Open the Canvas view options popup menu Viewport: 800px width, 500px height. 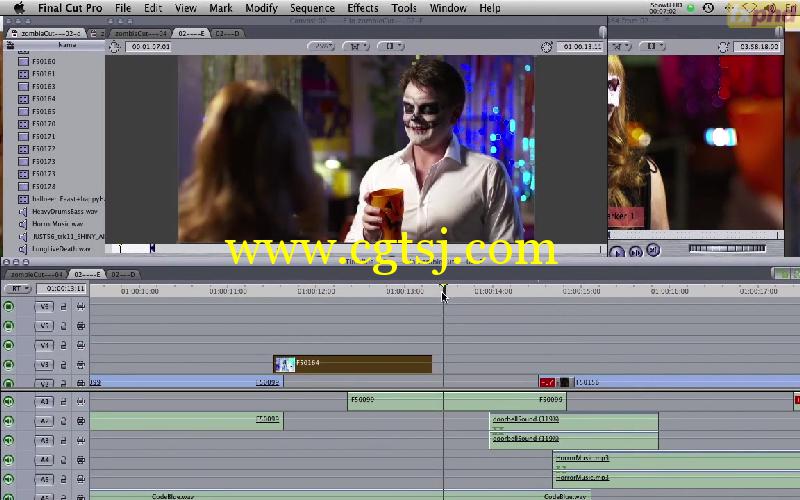391,46
